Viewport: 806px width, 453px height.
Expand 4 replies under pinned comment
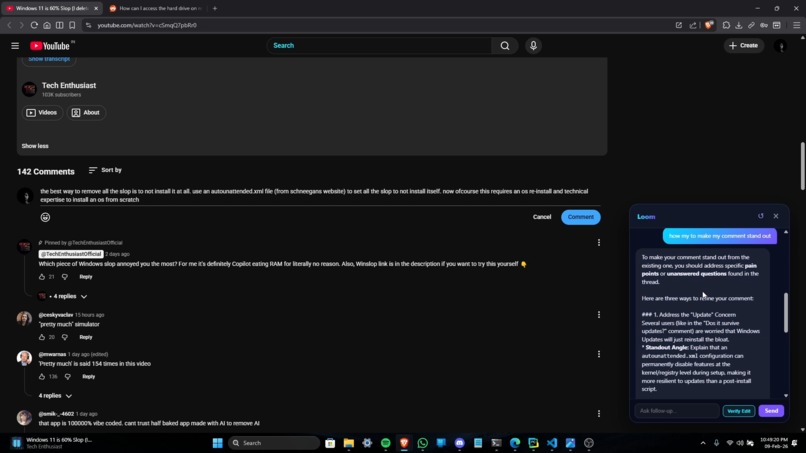pos(63,296)
